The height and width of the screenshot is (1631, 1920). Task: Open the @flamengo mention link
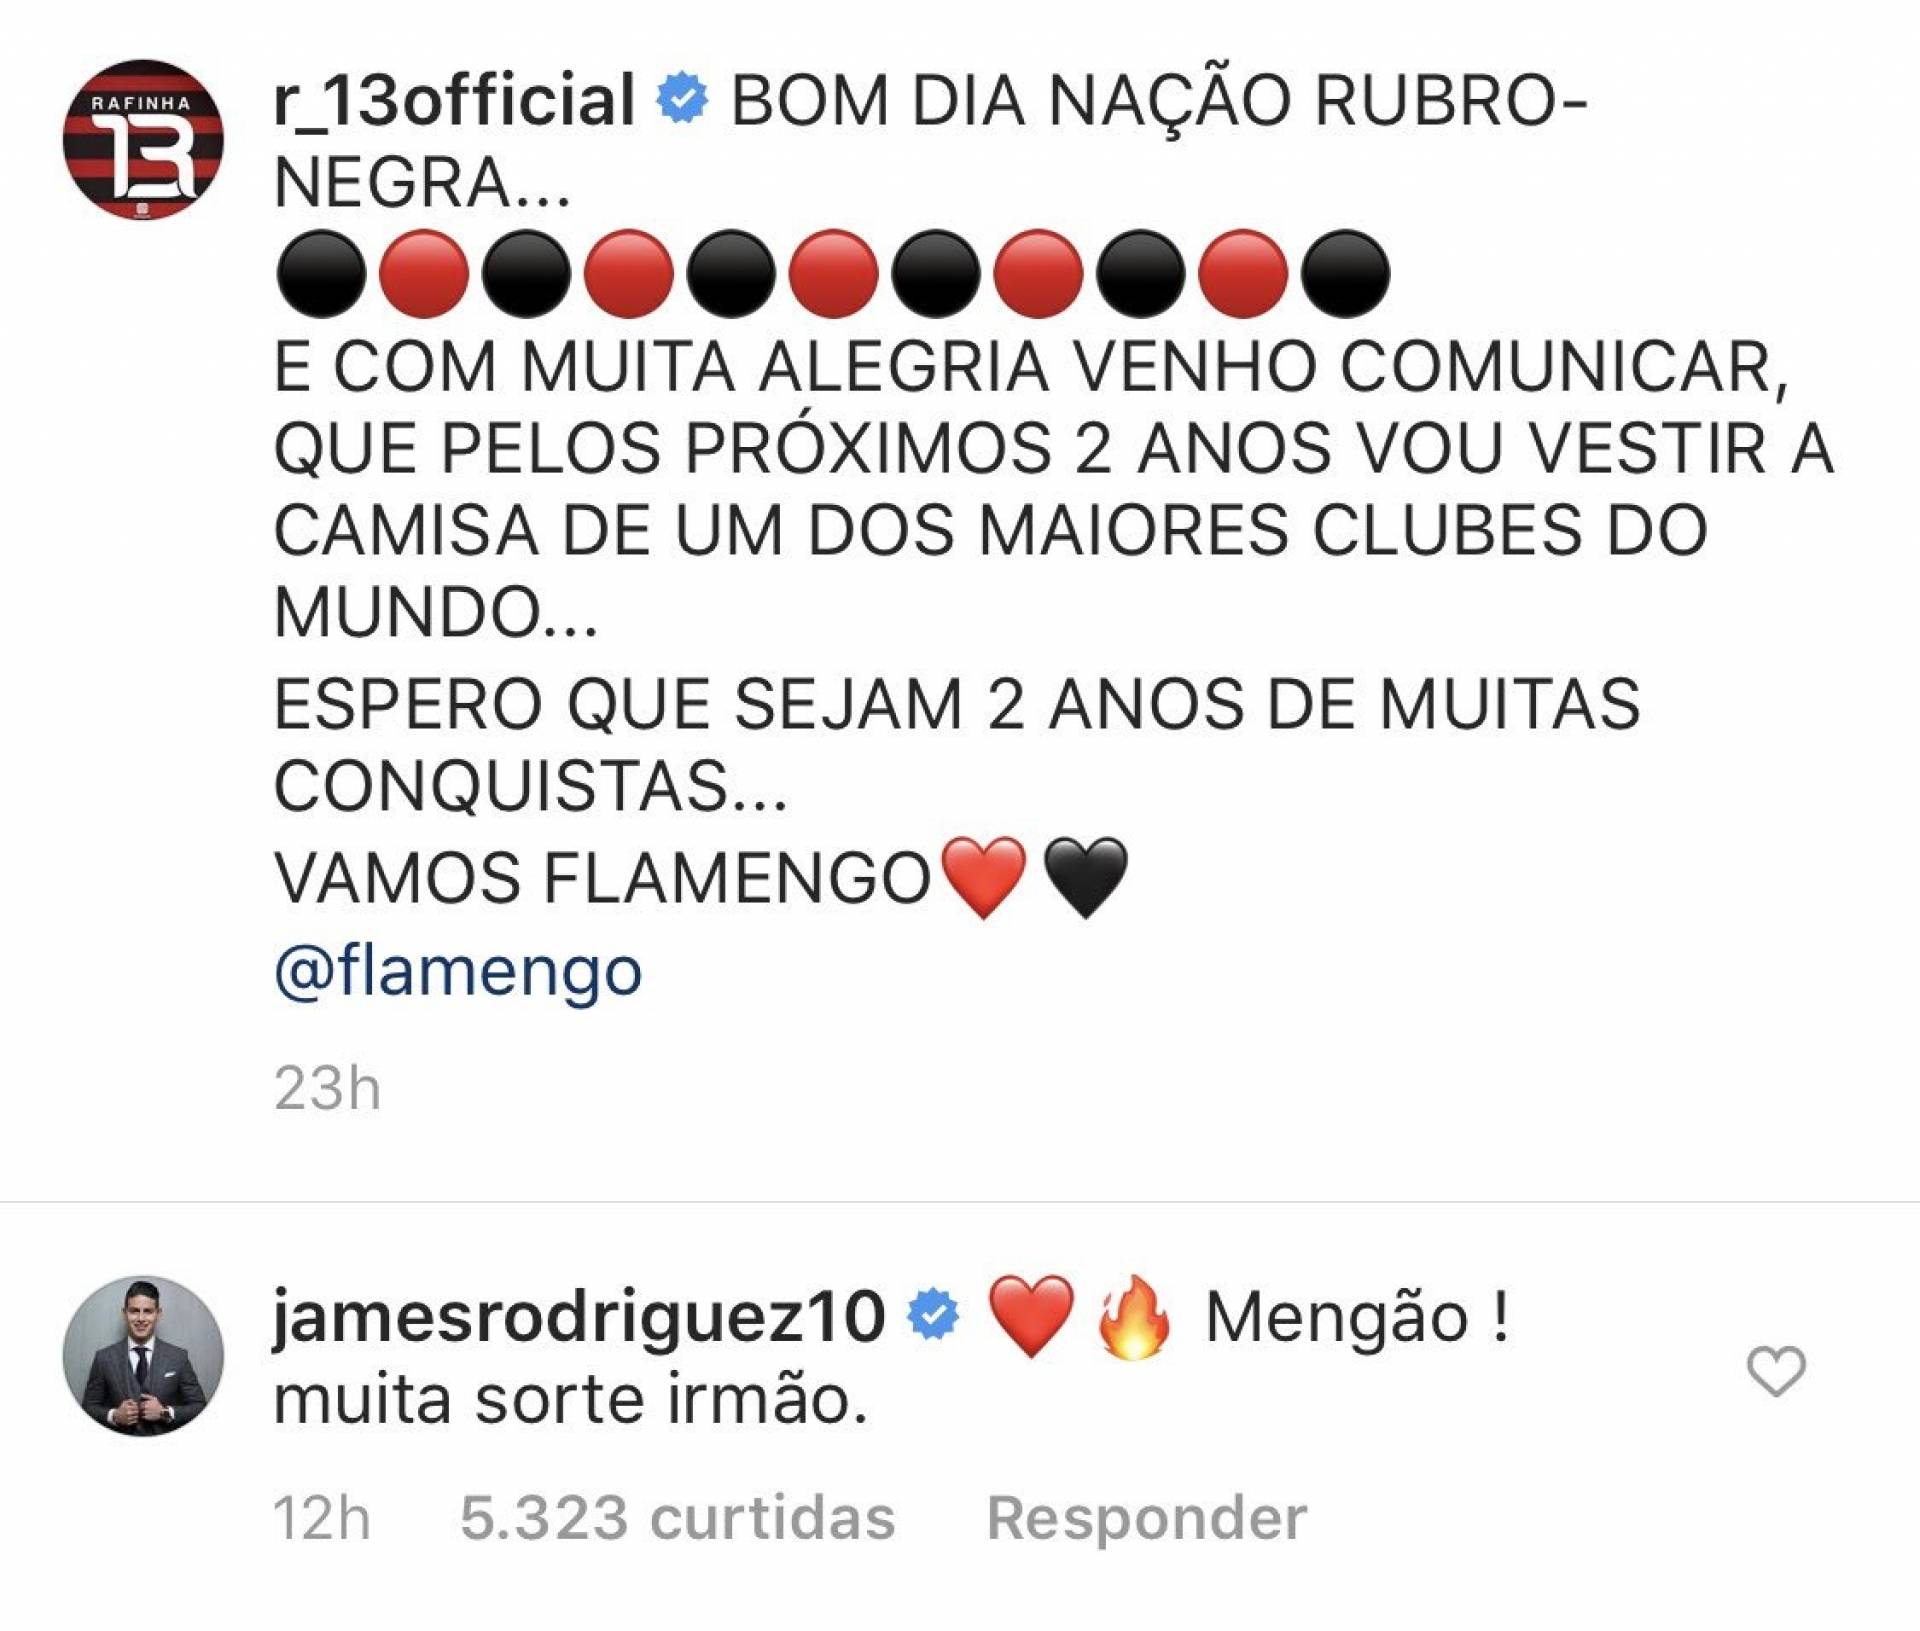point(458,971)
